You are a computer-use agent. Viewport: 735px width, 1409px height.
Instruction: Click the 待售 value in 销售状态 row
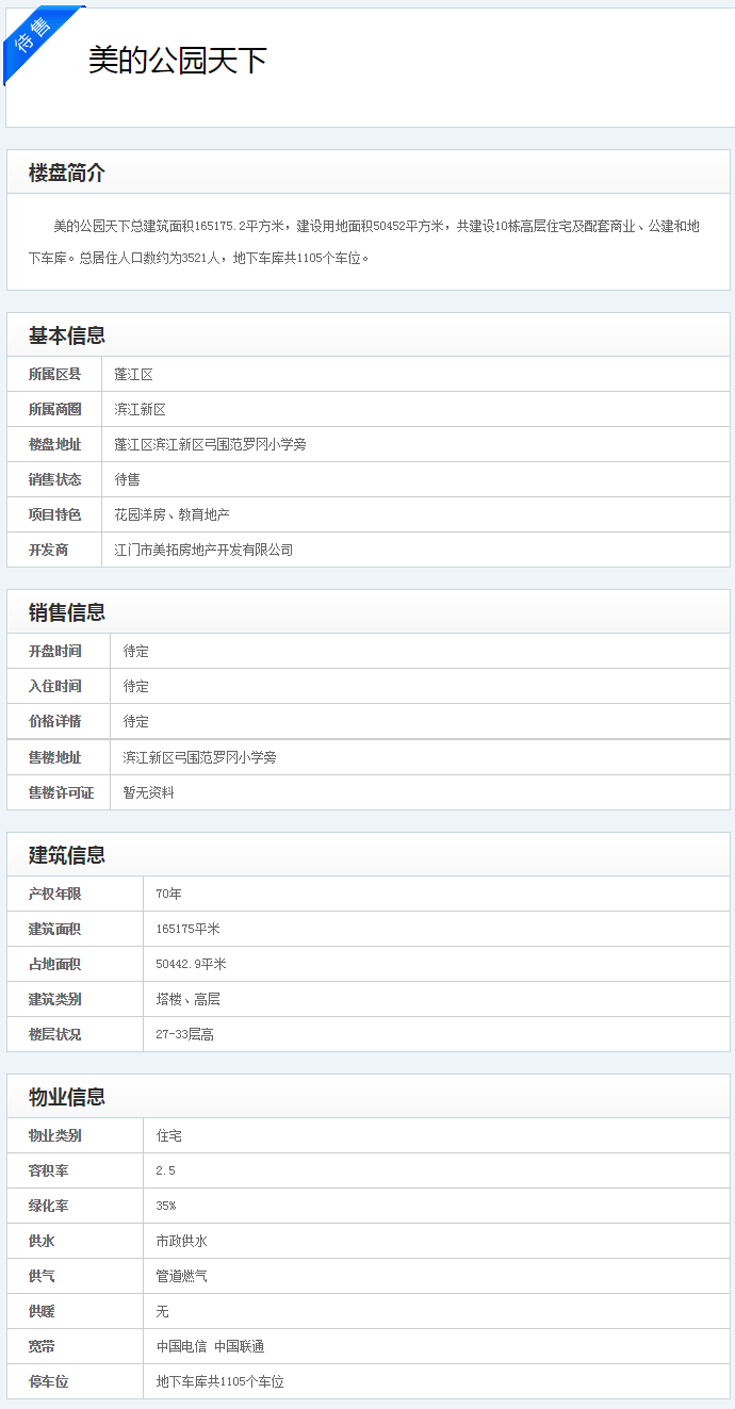(x=127, y=479)
